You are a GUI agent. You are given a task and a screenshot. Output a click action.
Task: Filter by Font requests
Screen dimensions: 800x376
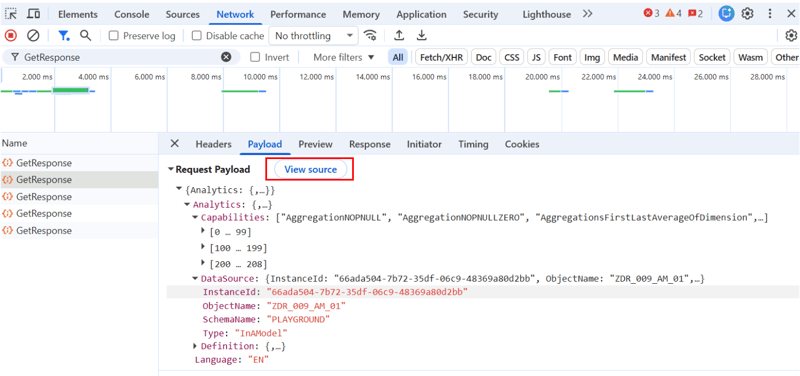(563, 57)
